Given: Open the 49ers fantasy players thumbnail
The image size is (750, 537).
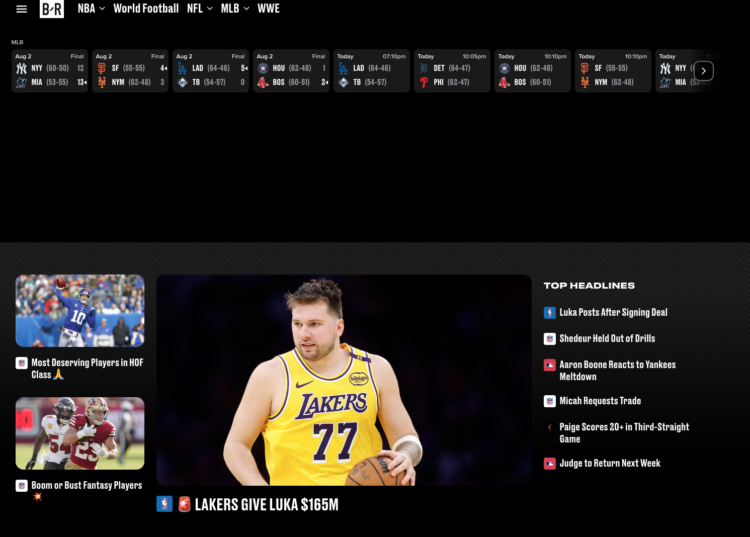Looking at the screenshot, I should [x=80, y=433].
